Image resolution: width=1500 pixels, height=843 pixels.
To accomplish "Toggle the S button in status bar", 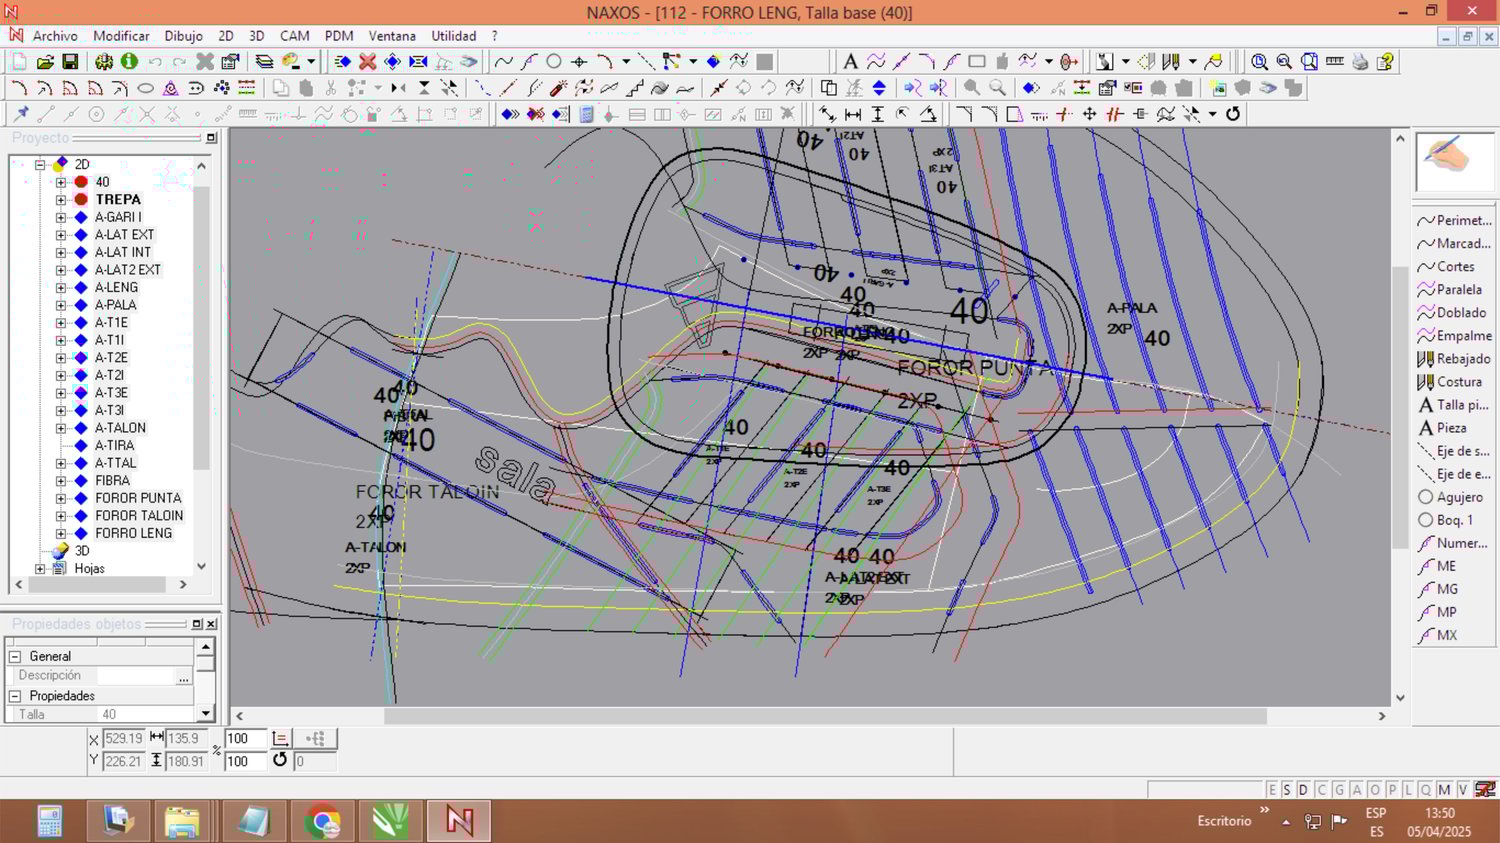I will tap(1287, 790).
